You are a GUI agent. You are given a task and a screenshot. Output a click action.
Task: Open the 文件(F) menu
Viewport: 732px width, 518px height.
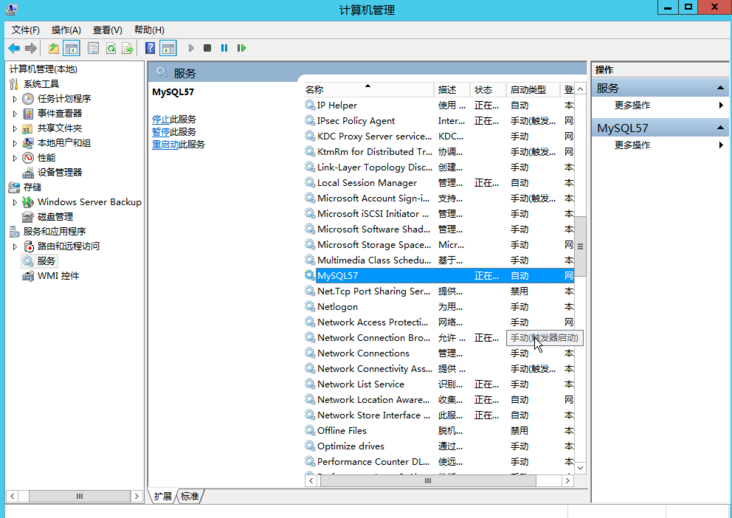pyautogui.click(x=25, y=30)
